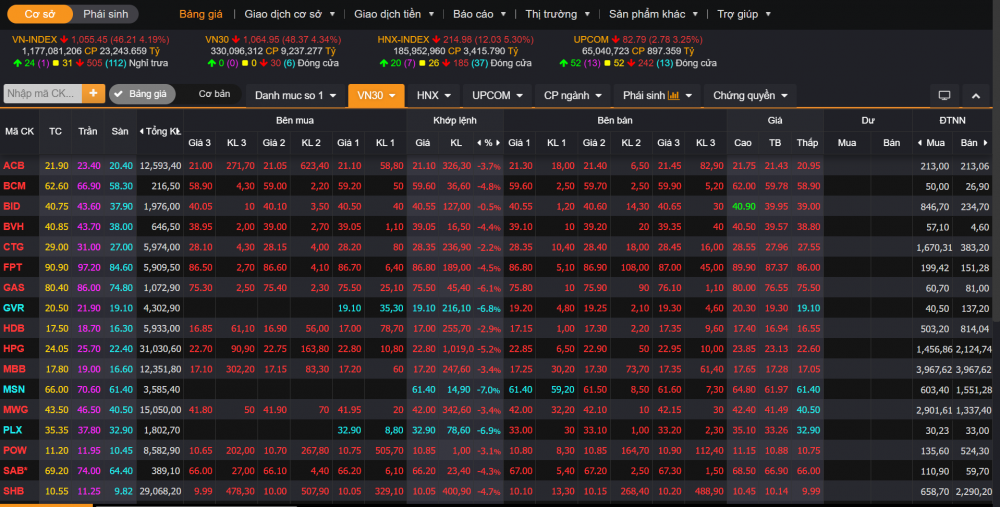
Task: Click the orange plus button beside search box
Action: [x=94, y=94]
